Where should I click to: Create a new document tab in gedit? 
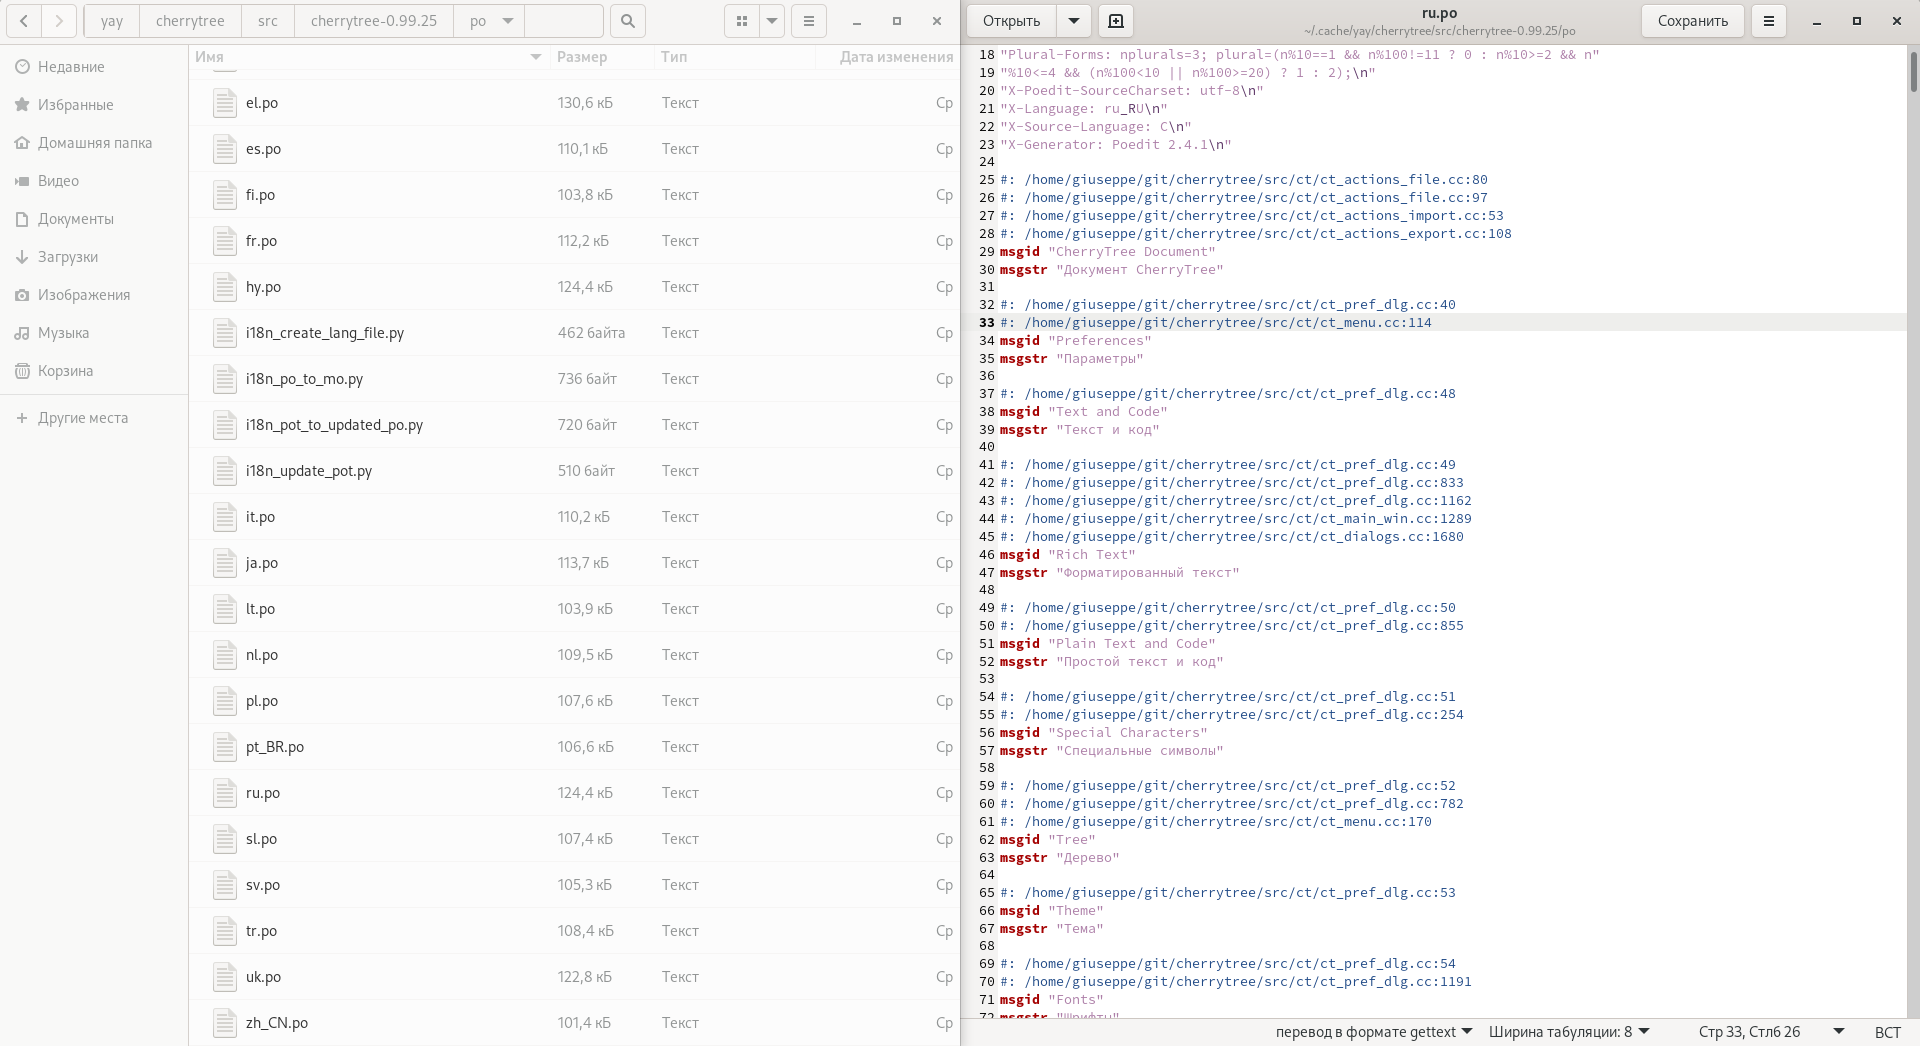coord(1116,21)
